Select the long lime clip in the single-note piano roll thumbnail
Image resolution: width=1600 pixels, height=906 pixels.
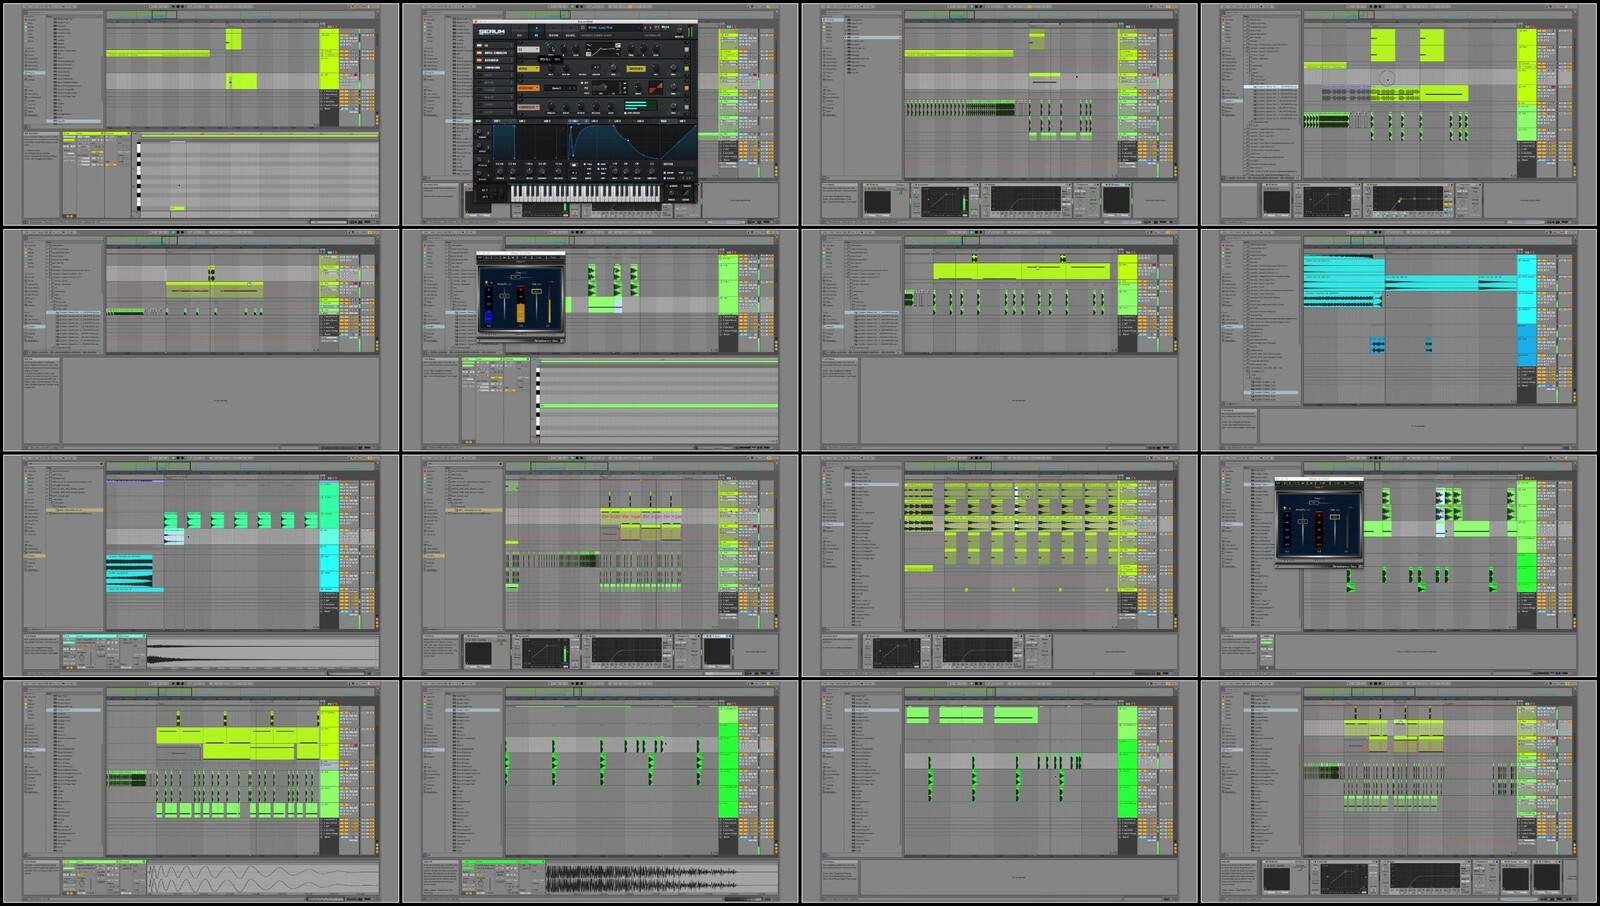click(158, 53)
